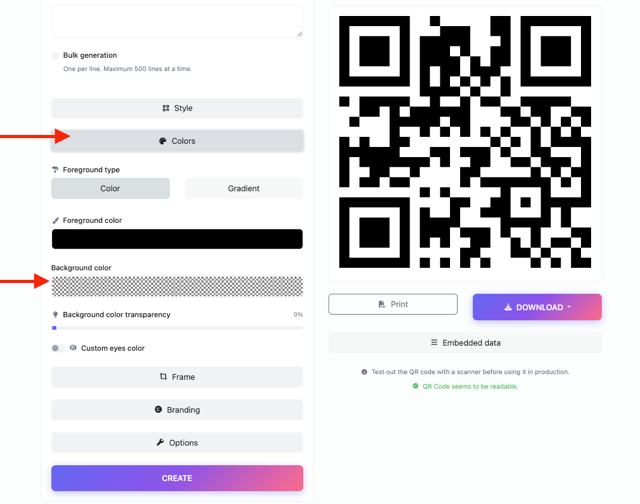The image size is (640, 504).
Task: Click the crop icon on Frame
Action: (x=163, y=377)
